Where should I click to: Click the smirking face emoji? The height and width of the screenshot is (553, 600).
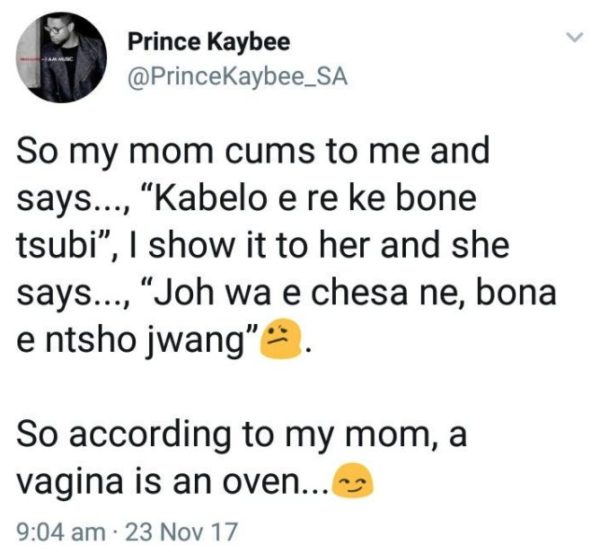[x=353, y=480]
